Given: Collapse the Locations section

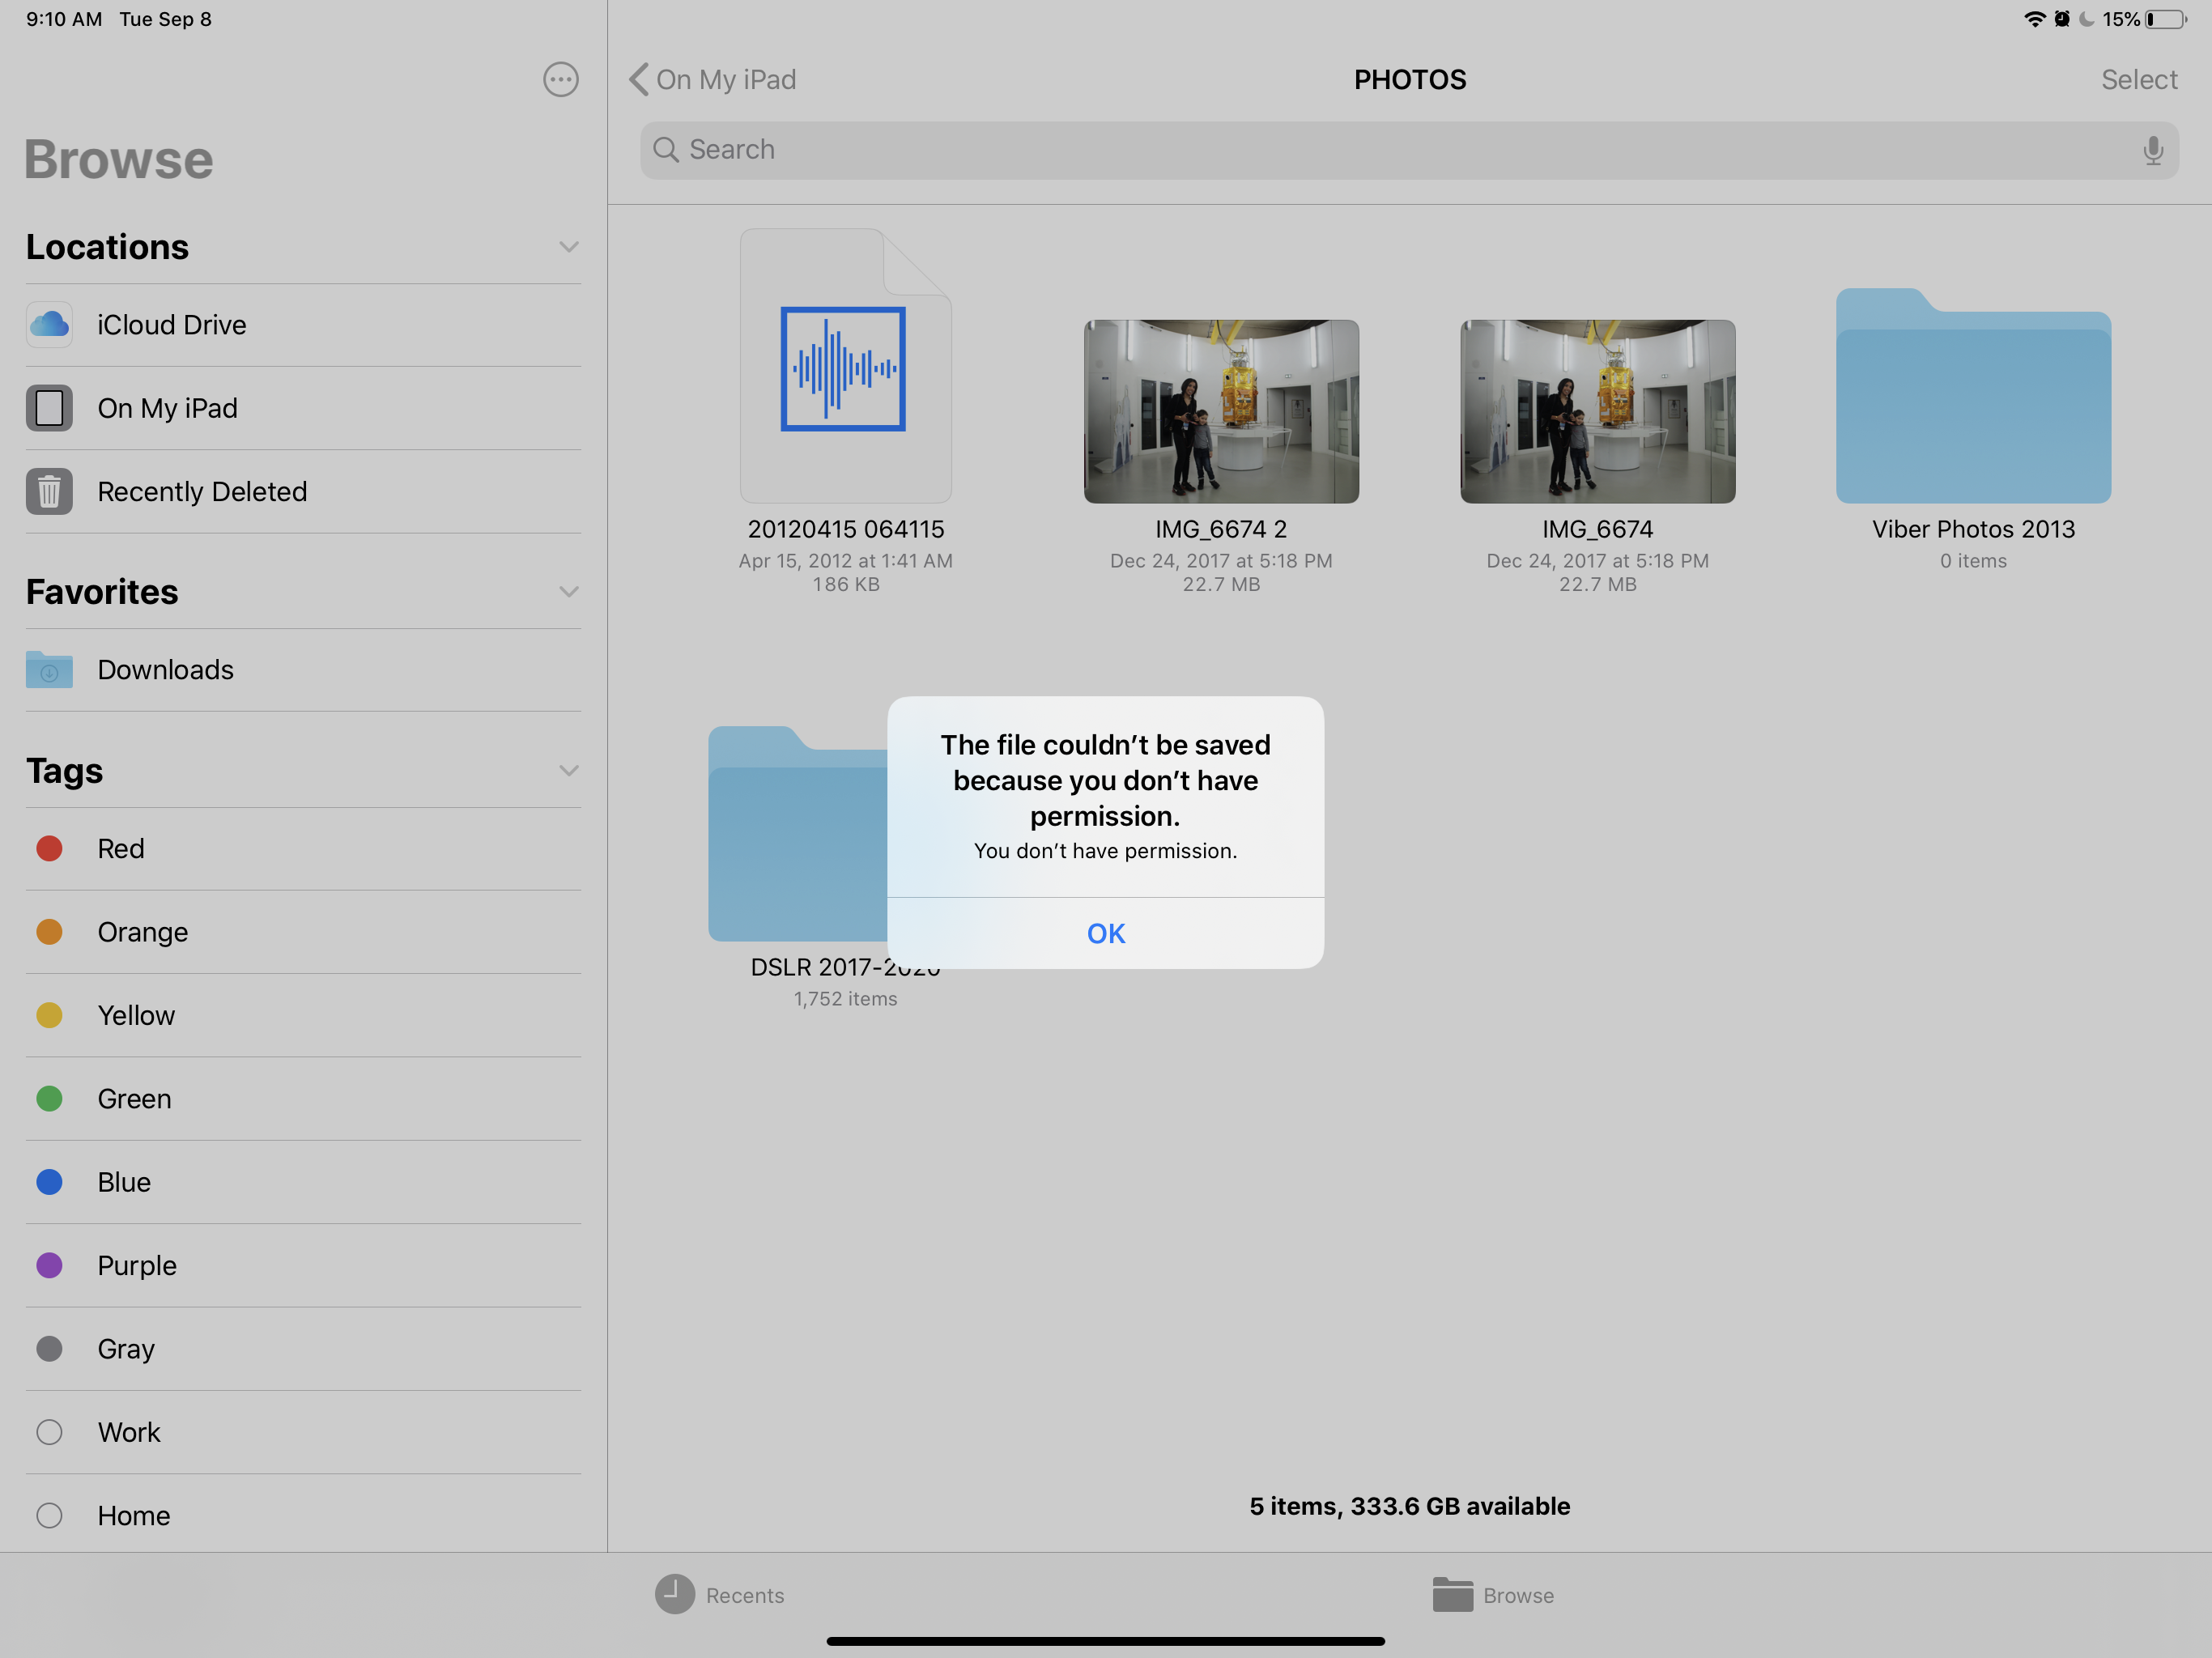Looking at the screenshot, I should click(568, 247).
